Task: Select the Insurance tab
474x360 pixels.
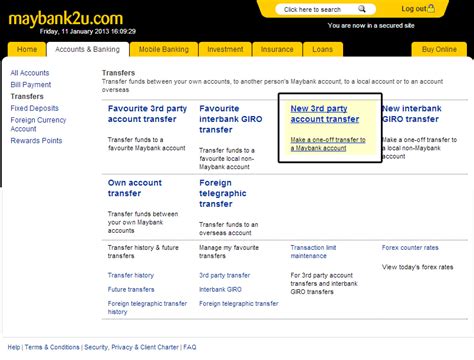Action: pyautogui.click(x=277, y=49)
